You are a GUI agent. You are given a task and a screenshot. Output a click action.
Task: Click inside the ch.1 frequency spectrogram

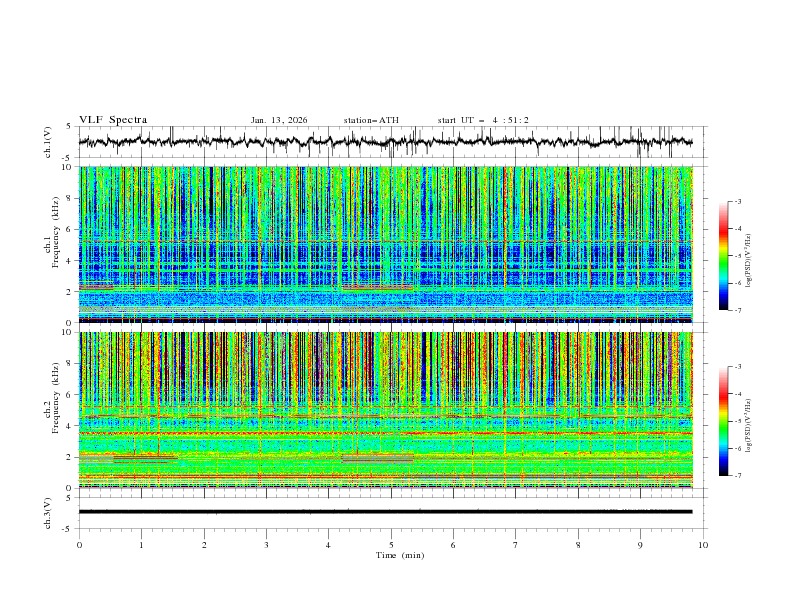[x=390, y=244]
